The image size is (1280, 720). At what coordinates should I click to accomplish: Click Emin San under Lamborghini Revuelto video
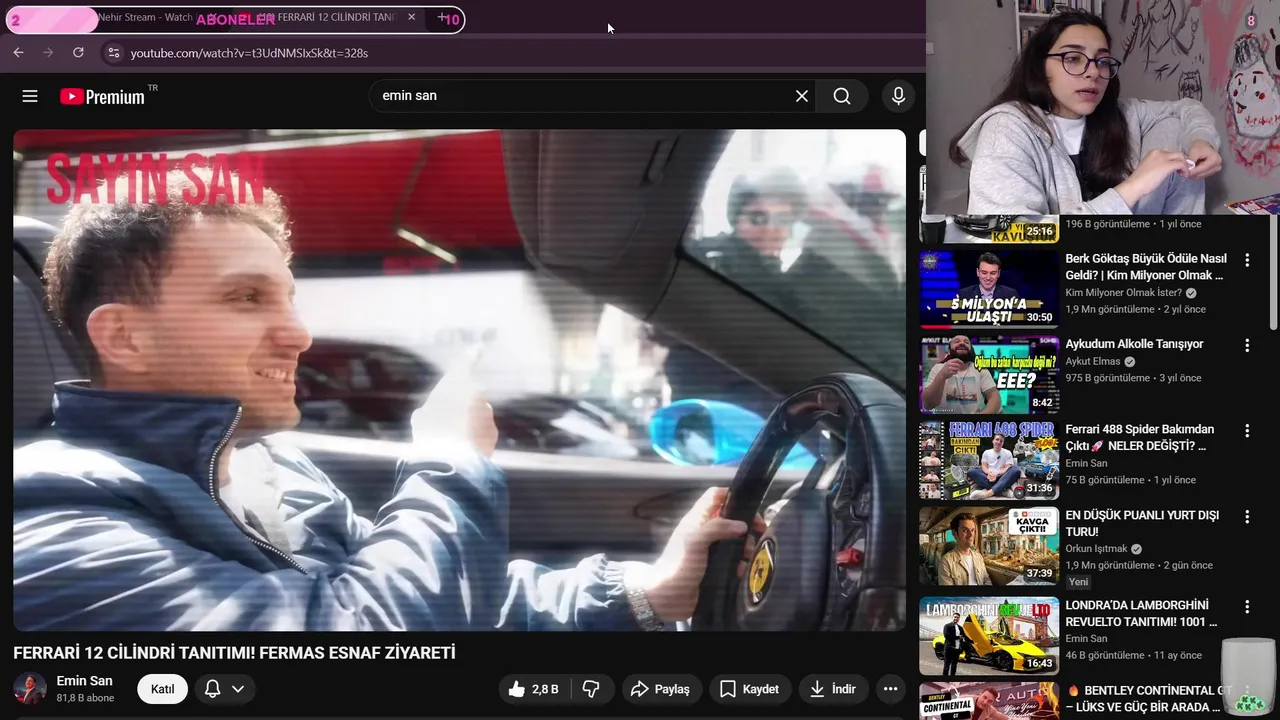[1086, 639]
